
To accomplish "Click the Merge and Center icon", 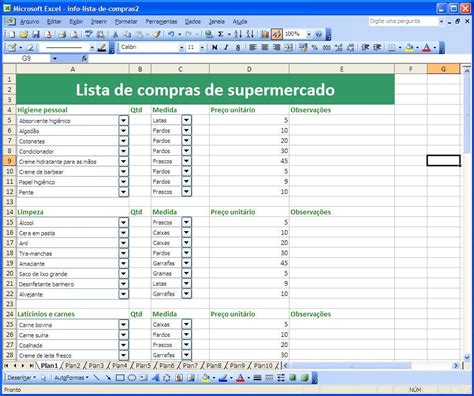I will coord(289,48).
